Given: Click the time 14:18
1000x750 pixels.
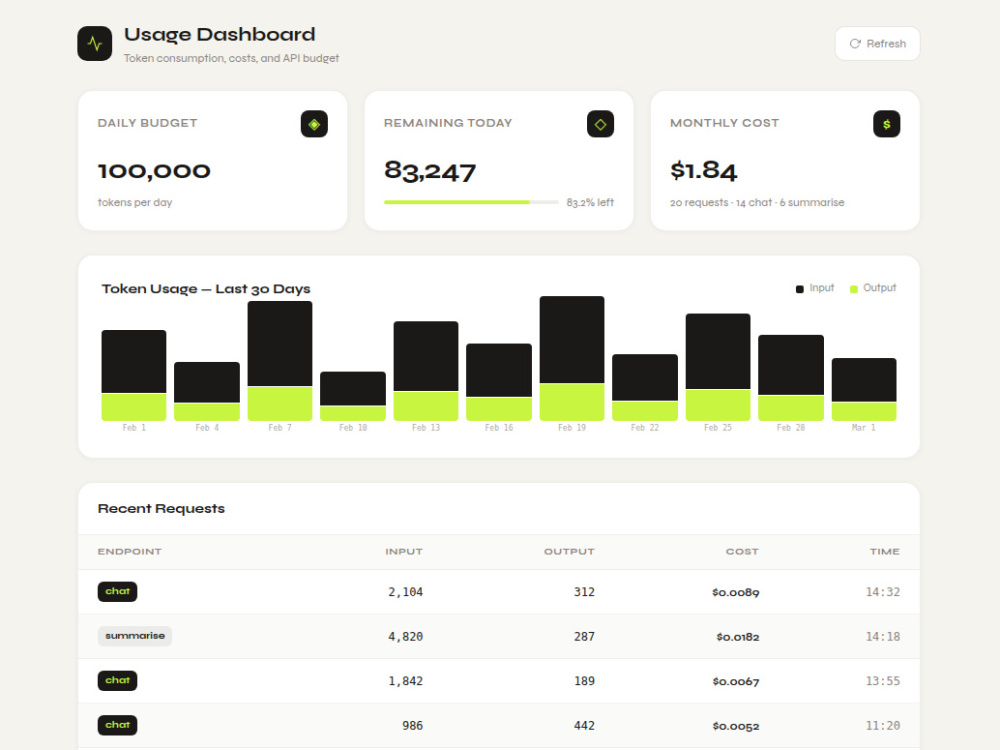Looking at the screenshot, I should click(883, 636).
